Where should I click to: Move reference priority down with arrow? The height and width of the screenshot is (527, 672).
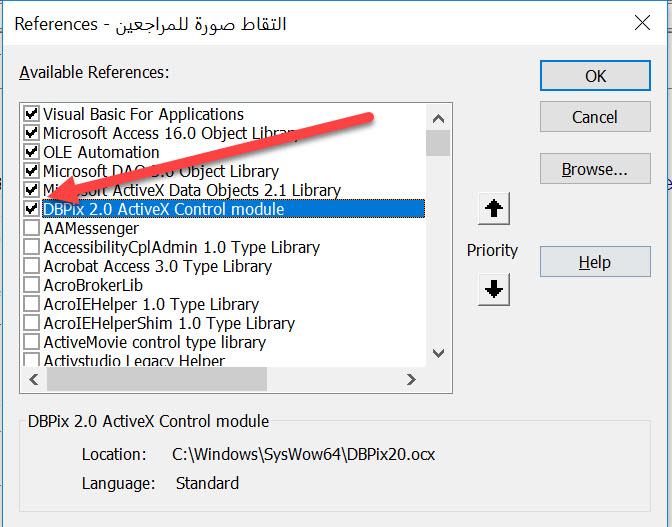click(x=494, y=289)
